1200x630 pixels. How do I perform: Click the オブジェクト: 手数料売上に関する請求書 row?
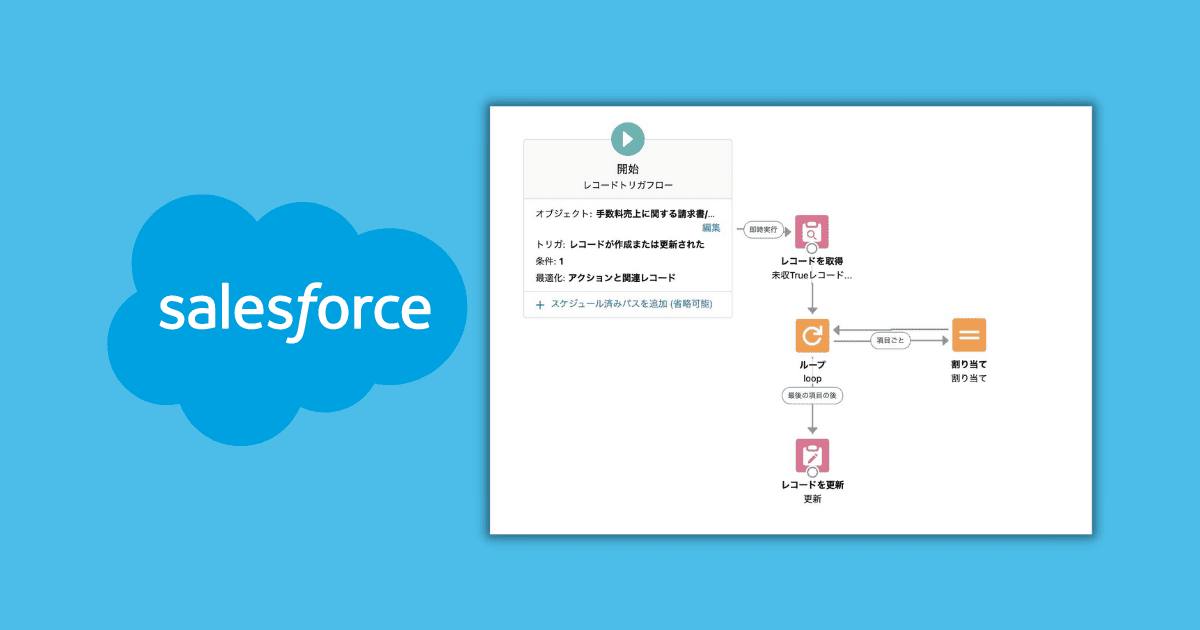click(x=625, y=214)
